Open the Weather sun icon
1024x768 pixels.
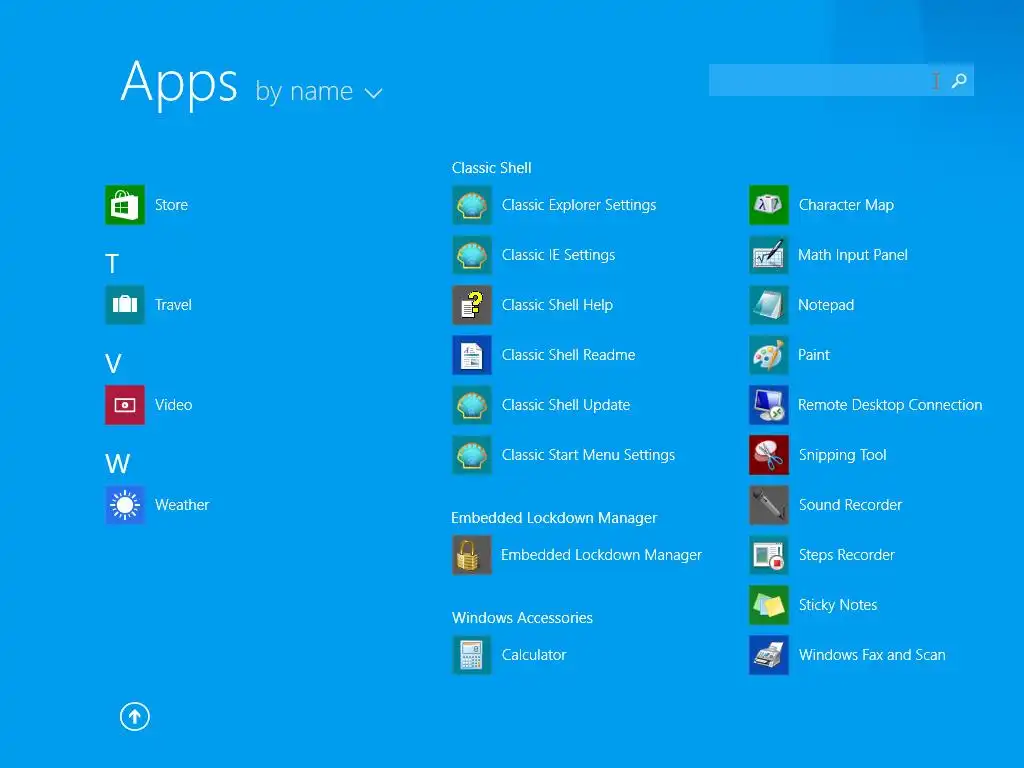click(125, 505)
